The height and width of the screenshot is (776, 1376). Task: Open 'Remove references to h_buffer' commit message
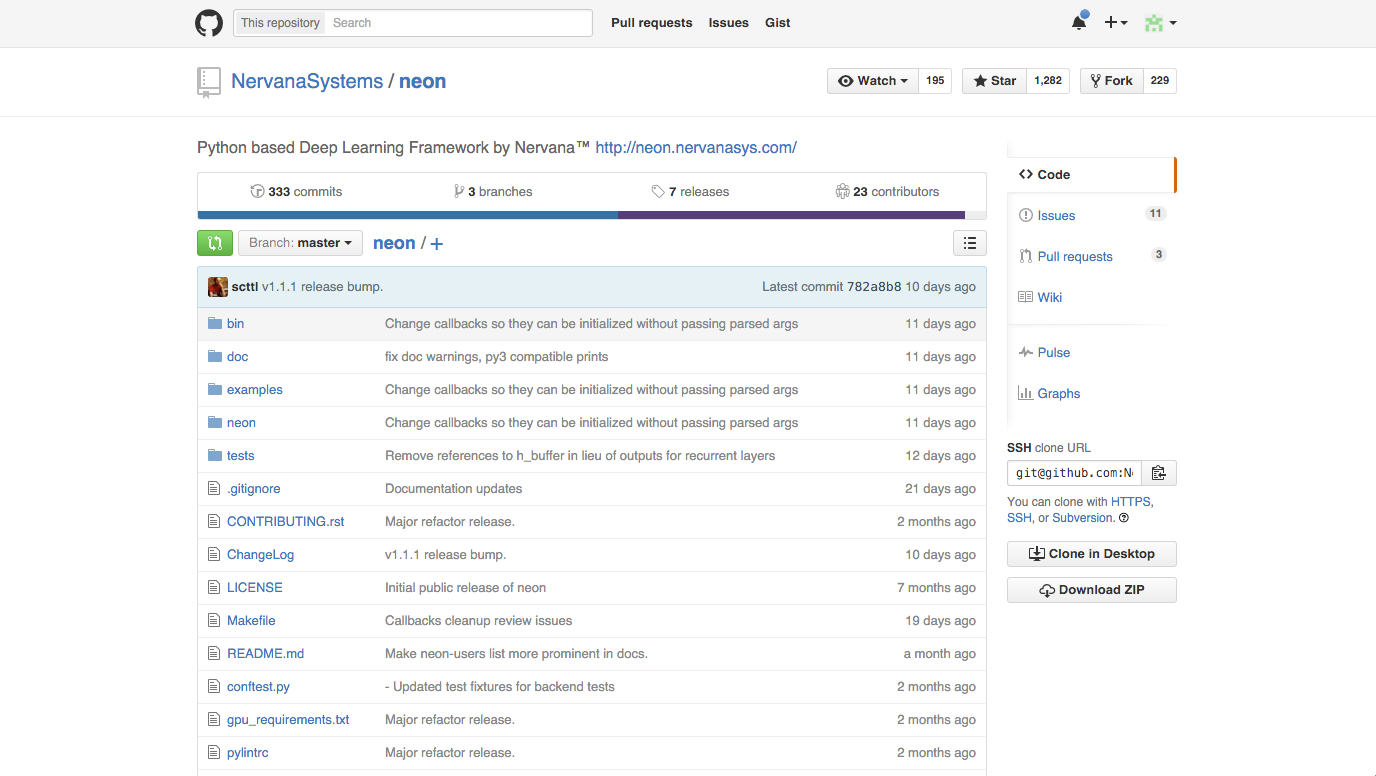tap(580, 456)
